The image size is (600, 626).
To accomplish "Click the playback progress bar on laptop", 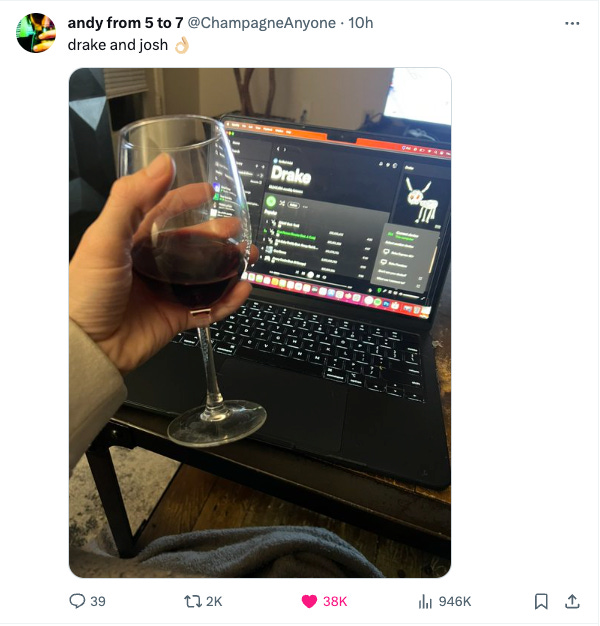I will tap(311, 281).
